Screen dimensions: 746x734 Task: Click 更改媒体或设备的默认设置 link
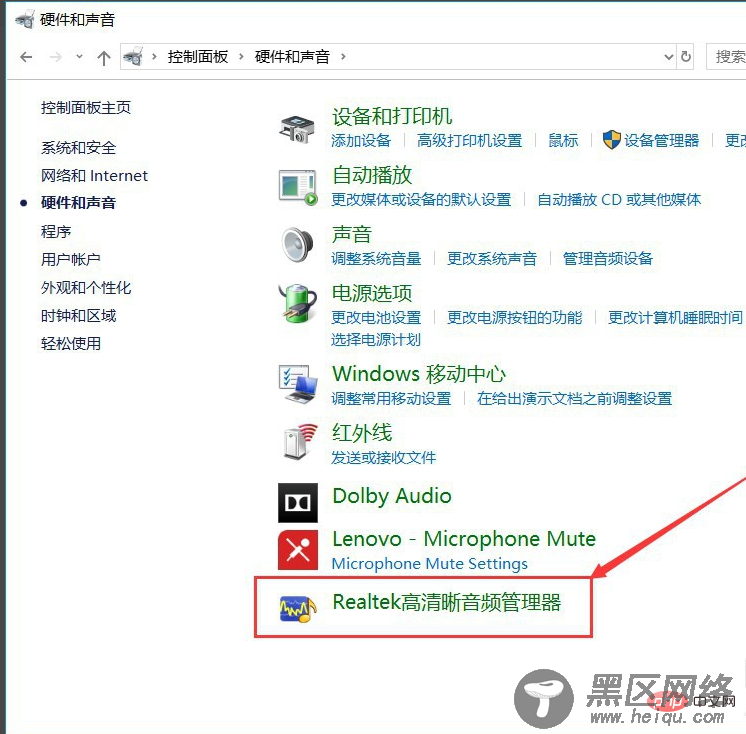pos(422,199)
